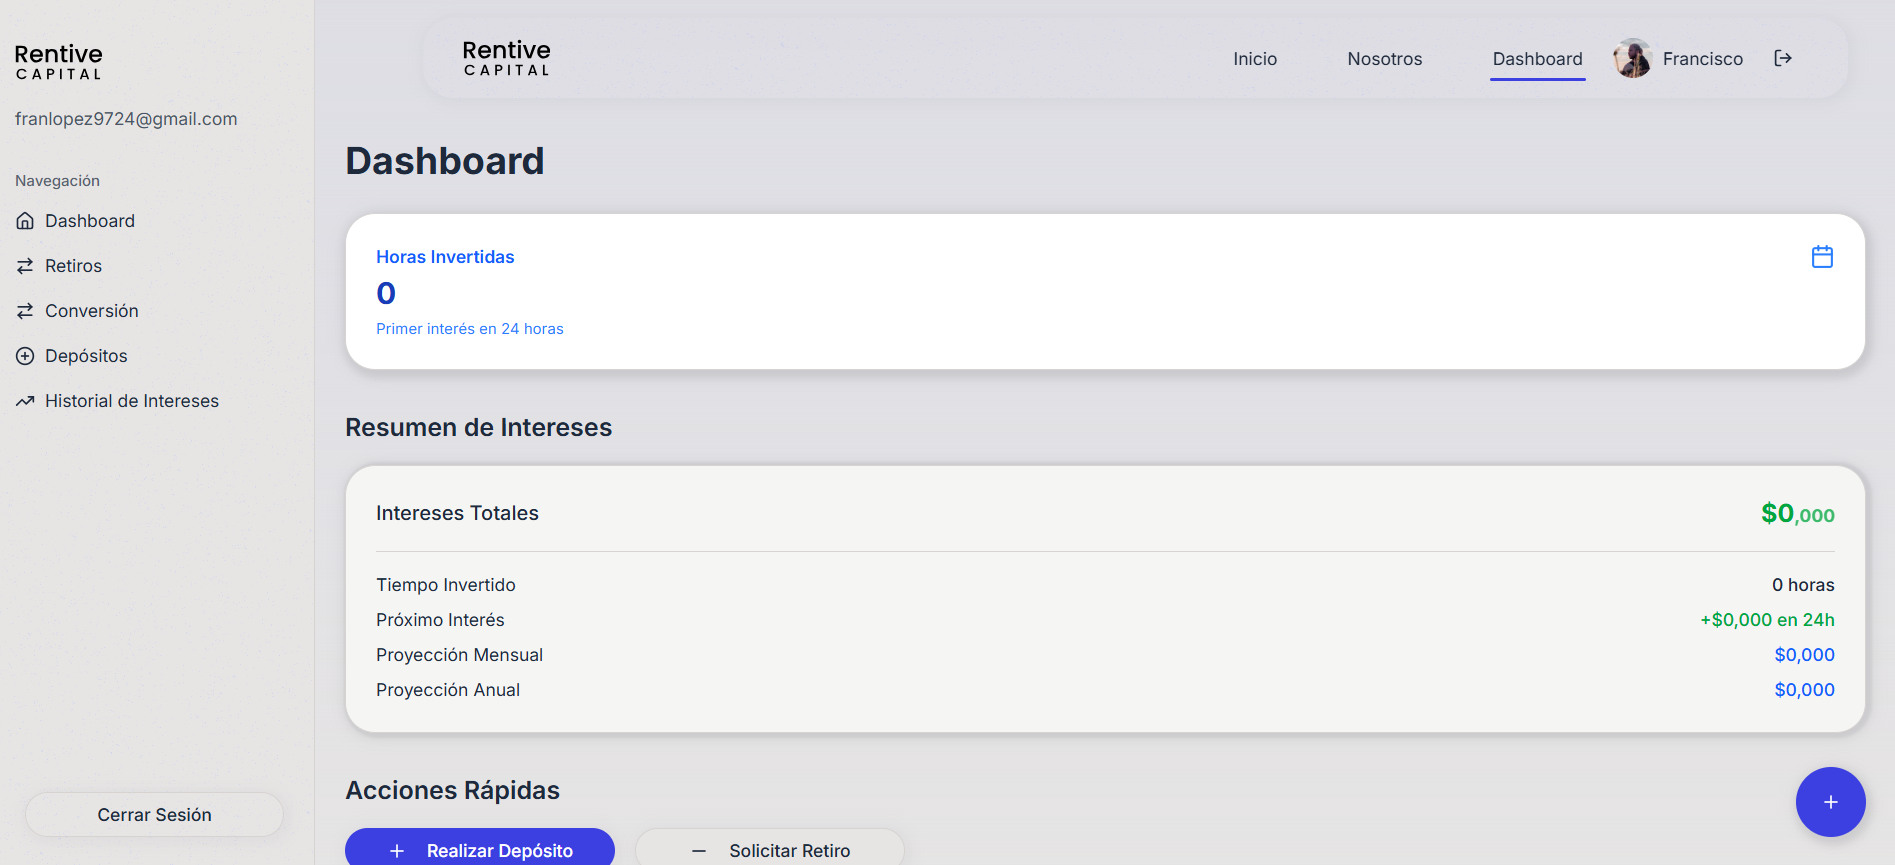Click the Rentive Capital logo in top bar
The height and width of the screenshot is (865, 1895).
click(506, 58)
